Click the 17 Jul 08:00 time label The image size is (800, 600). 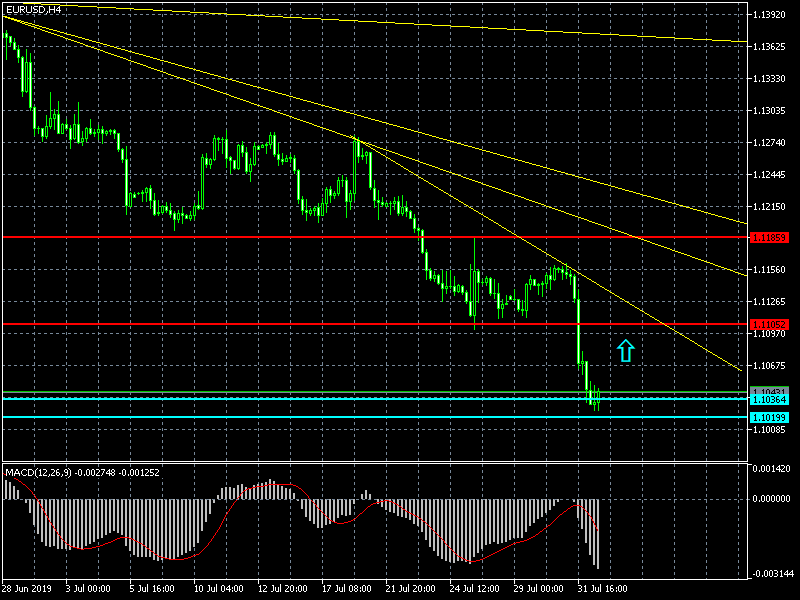pos(348,588)
